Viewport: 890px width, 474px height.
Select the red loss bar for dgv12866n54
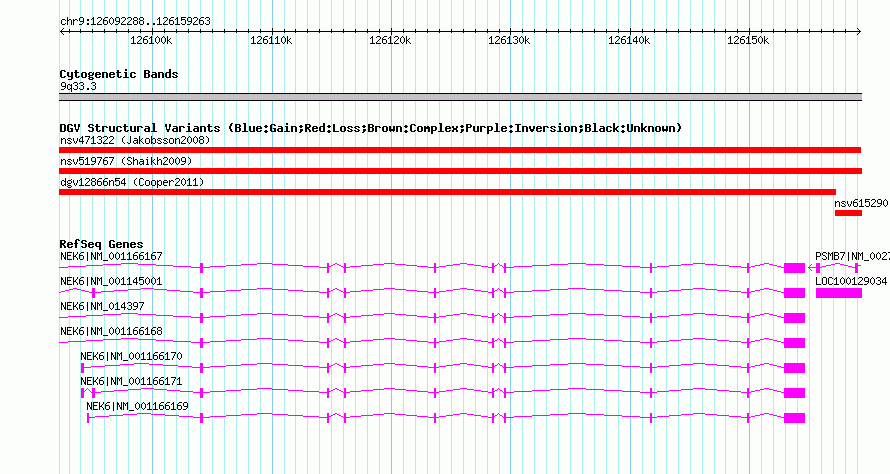coord(447,192)
